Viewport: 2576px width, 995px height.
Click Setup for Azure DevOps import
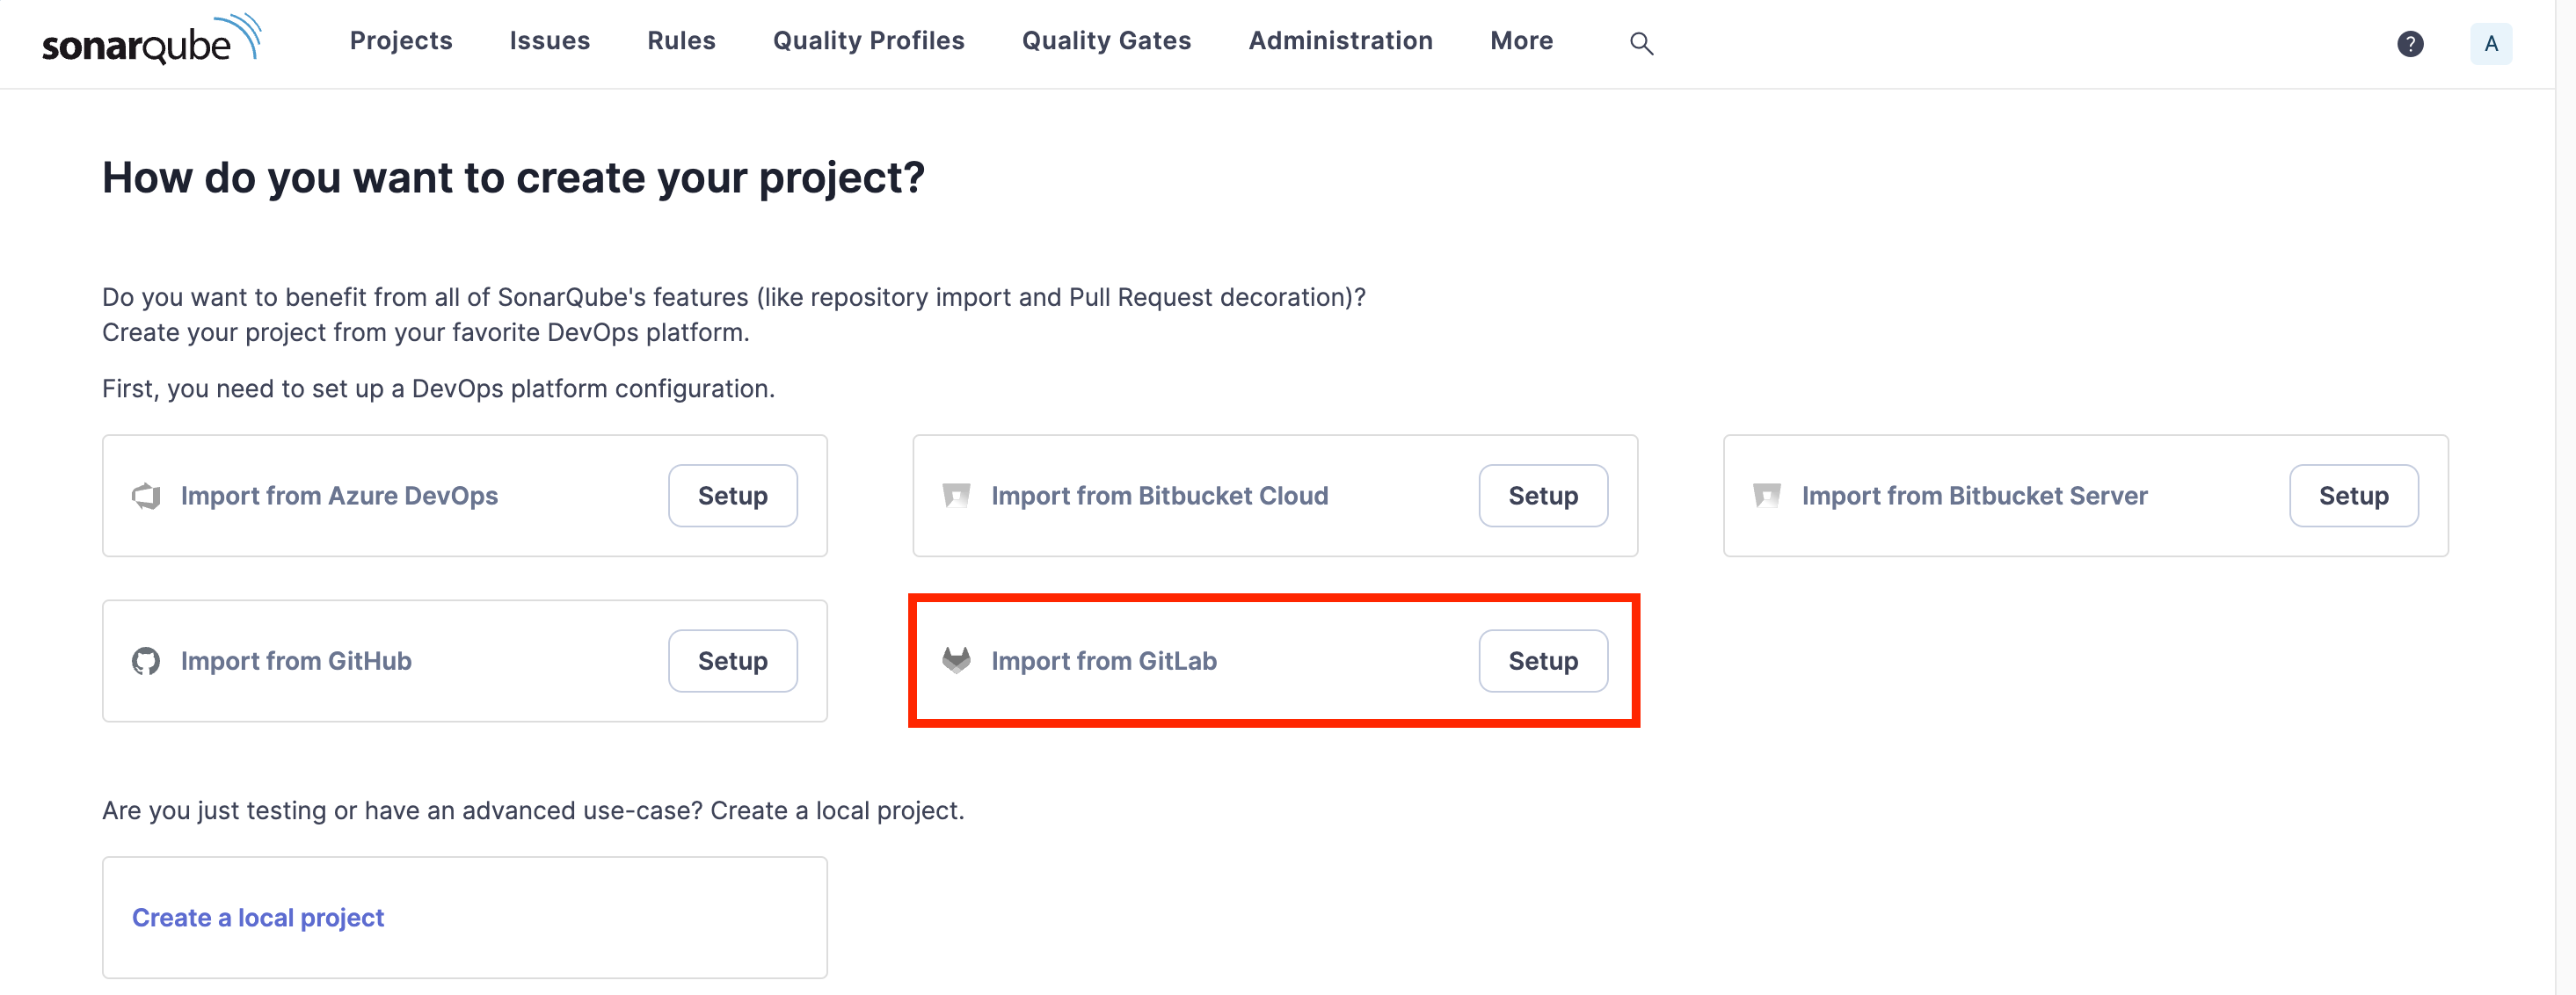click(x=733, y=496)
